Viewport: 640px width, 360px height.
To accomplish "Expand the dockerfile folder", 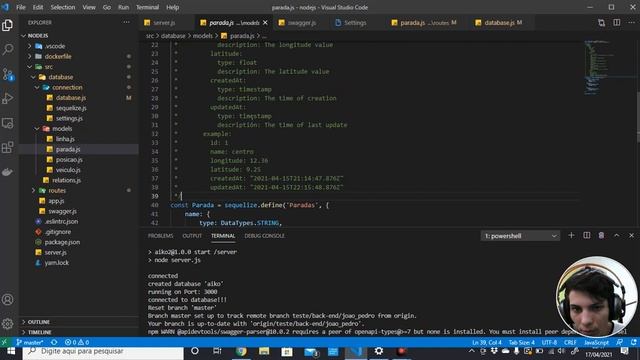I will (58, 56).
